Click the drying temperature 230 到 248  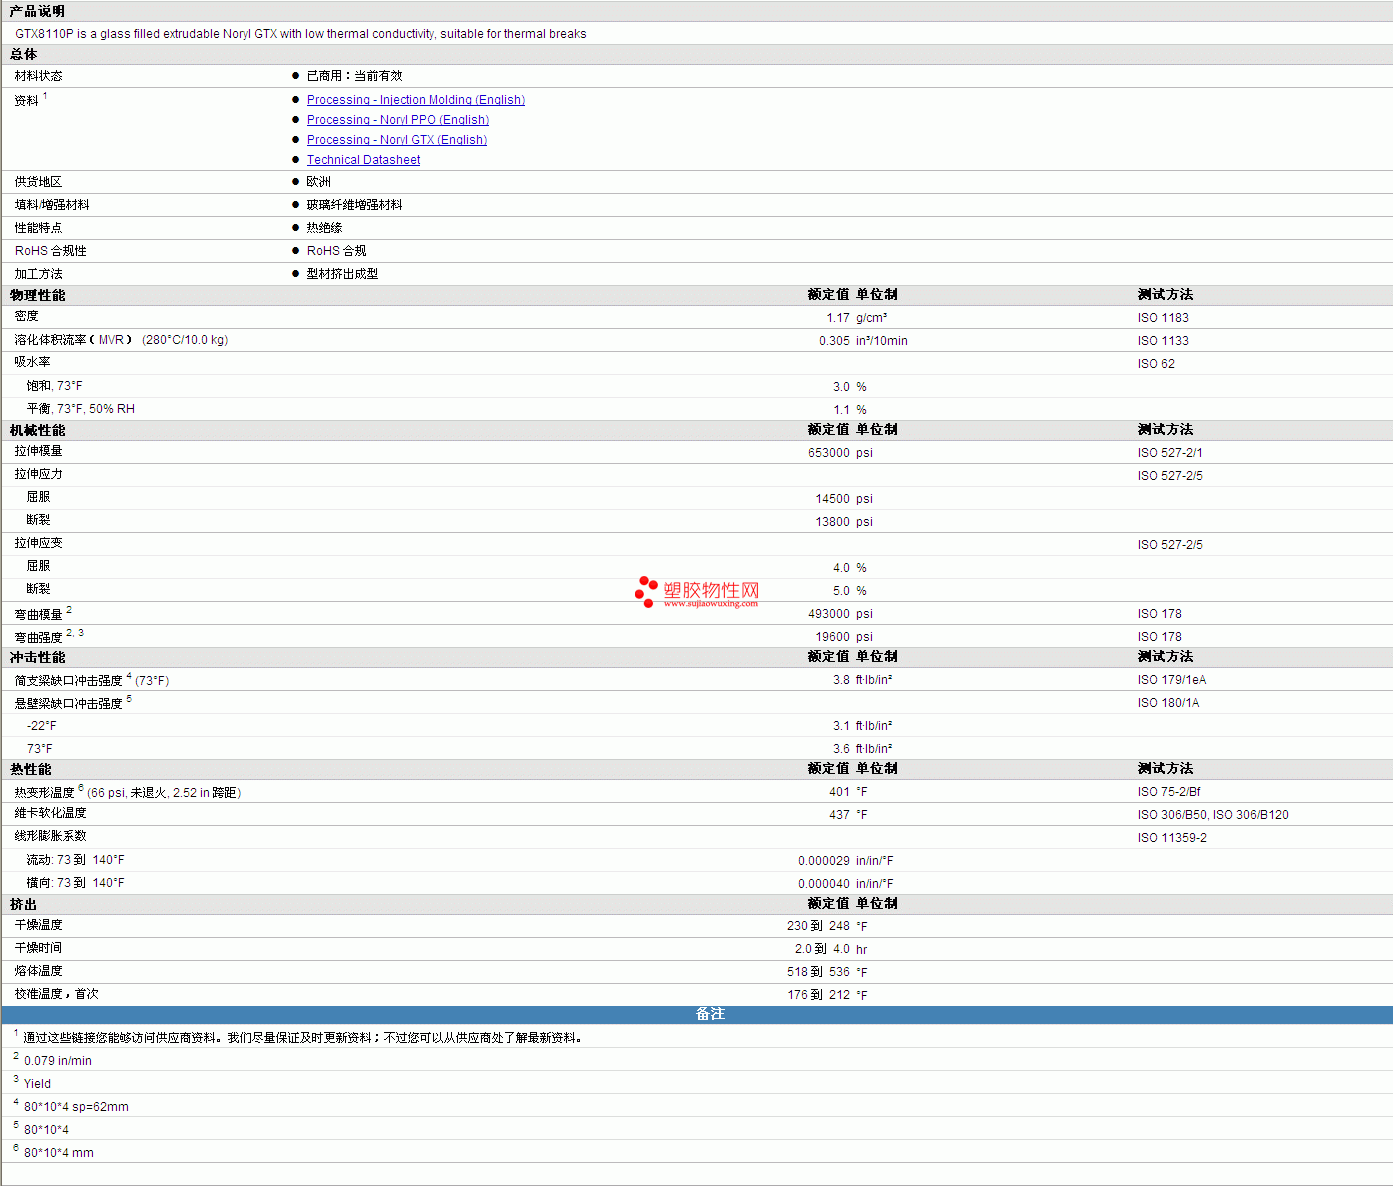tap(818, 926)
